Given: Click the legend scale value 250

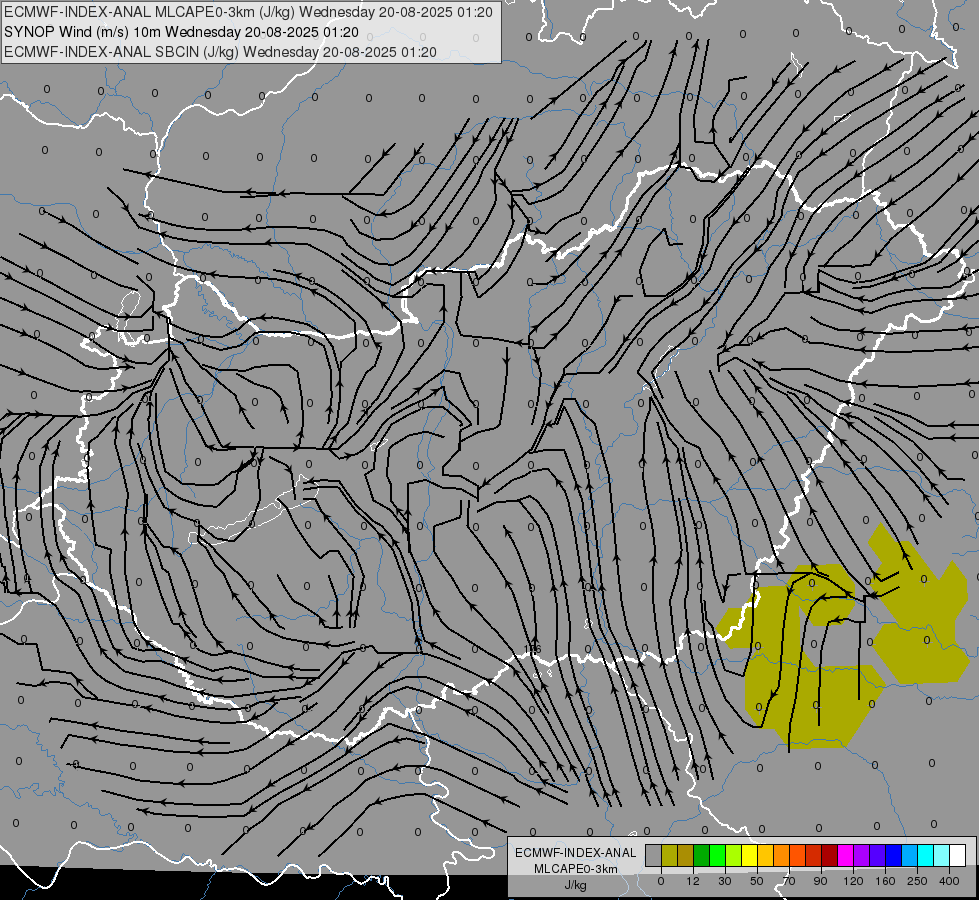Looking at the screenshot, I should [917, 881].
